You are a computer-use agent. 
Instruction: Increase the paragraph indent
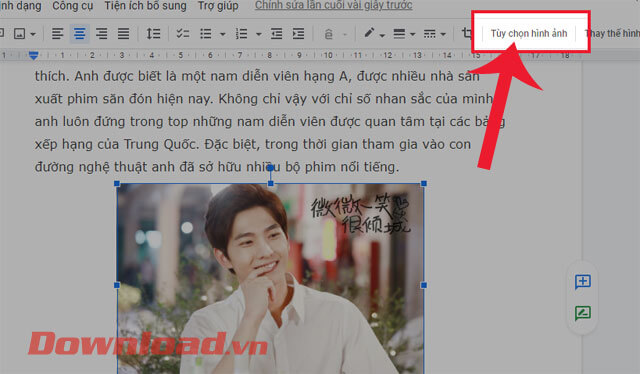coord(298,33)
